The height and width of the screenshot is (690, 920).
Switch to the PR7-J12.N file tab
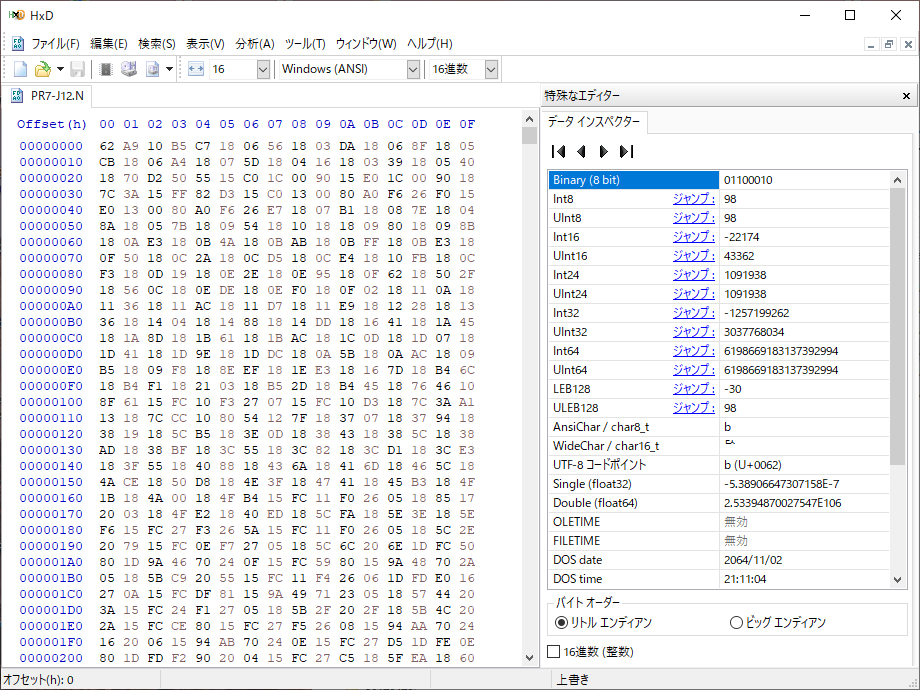tap(49, 96)
